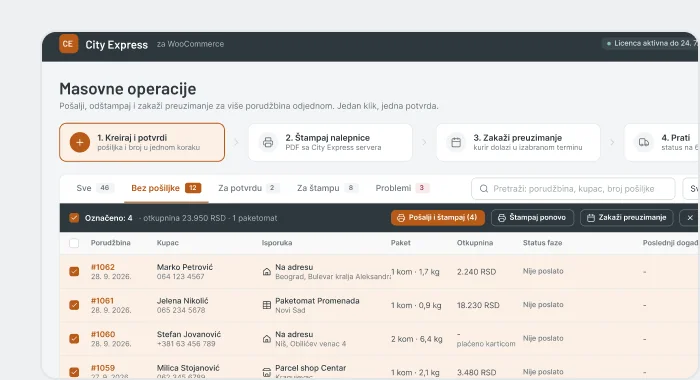Click Paketomat Promenada delivery text

pyautogui.click(x=317, y=301)
